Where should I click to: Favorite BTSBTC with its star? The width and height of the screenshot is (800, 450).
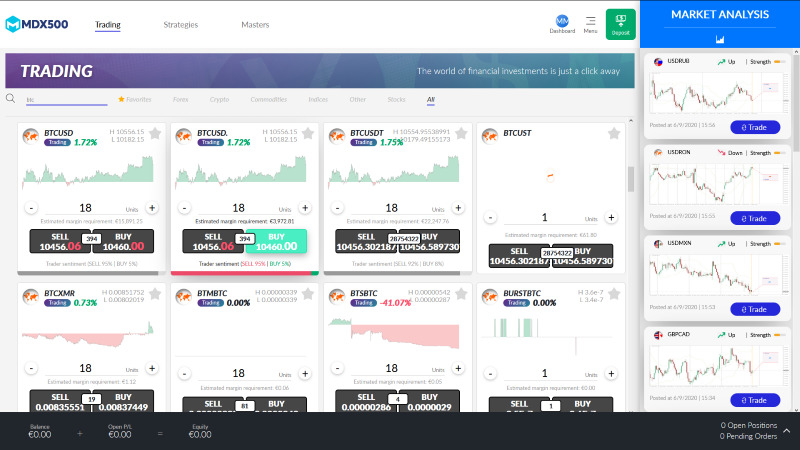click(461, 294)
